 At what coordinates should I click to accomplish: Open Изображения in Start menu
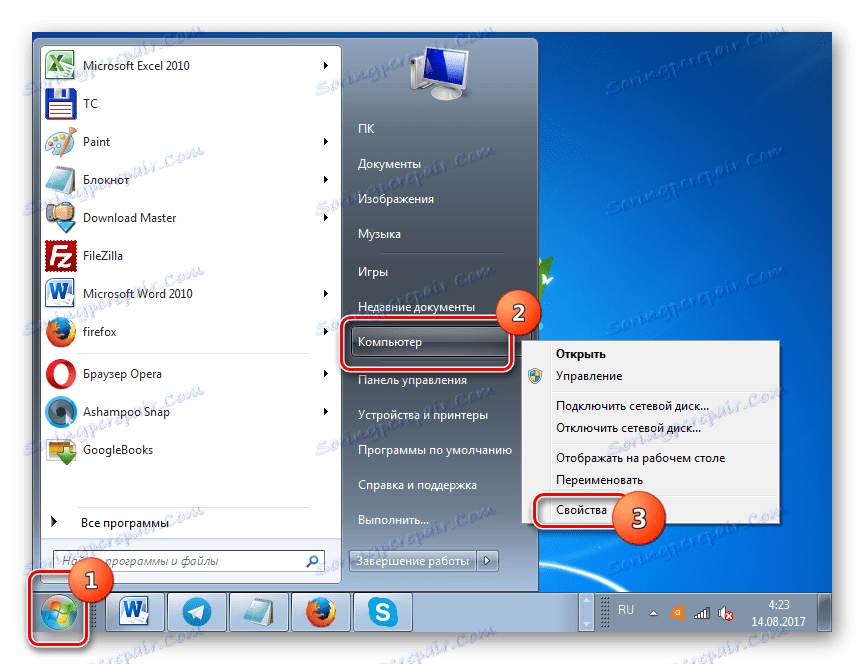tap(396, 199)
